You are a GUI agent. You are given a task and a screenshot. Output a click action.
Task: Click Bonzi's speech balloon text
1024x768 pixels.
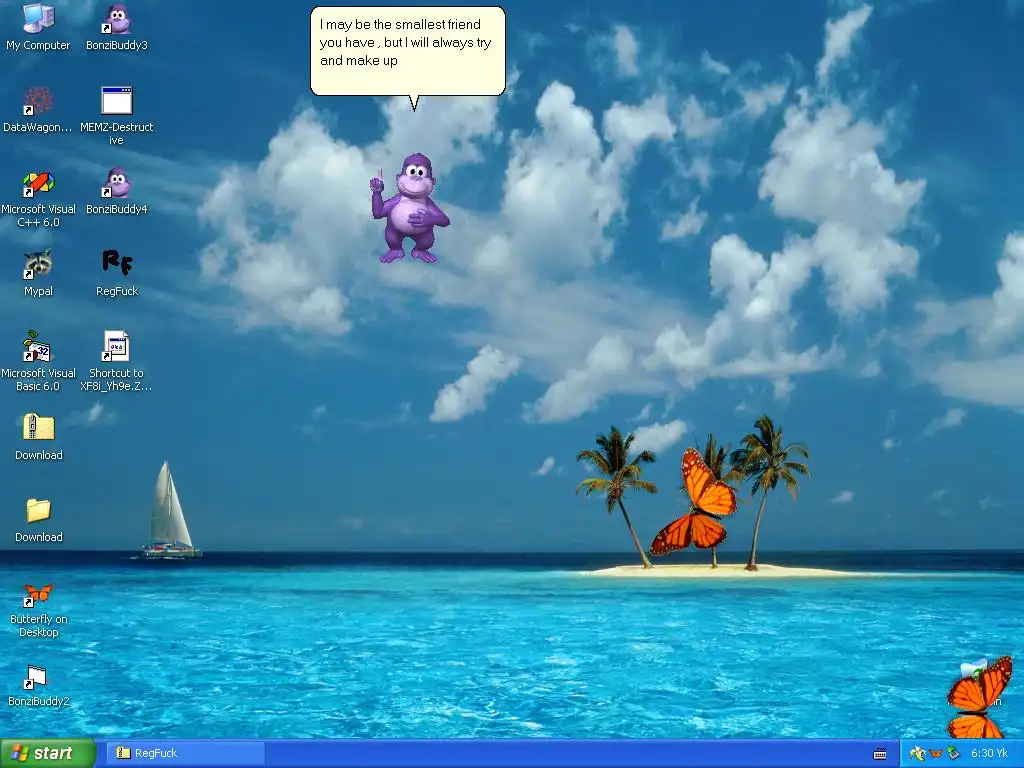405,42
